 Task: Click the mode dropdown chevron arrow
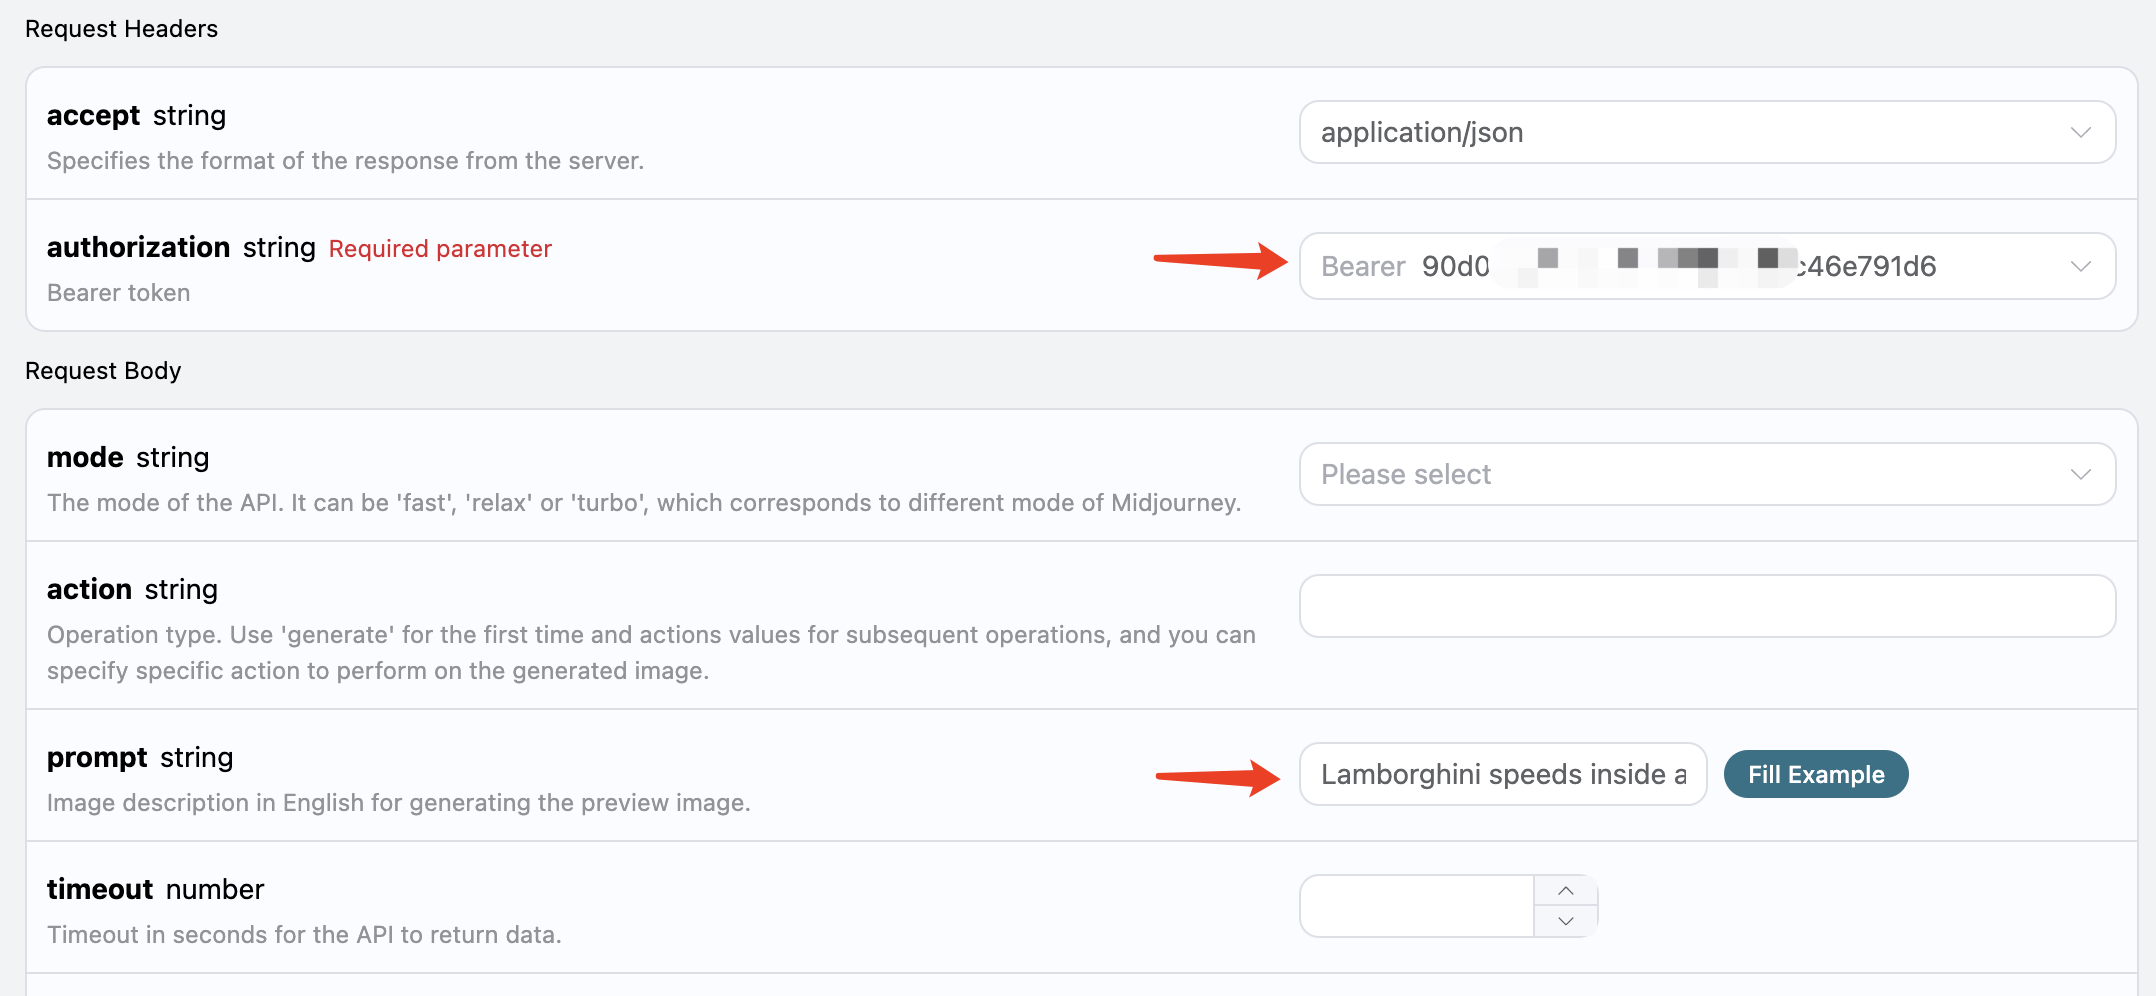(x=2081, y=474)
